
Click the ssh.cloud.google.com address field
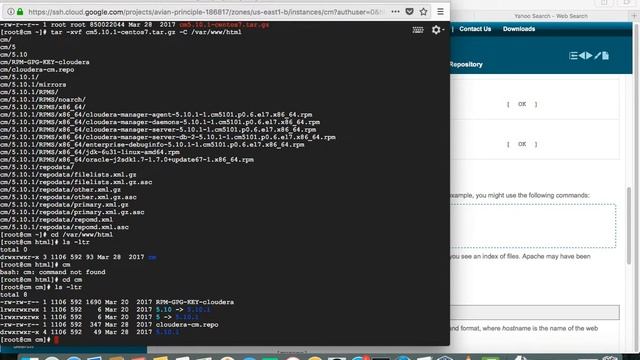click(206, 12)
